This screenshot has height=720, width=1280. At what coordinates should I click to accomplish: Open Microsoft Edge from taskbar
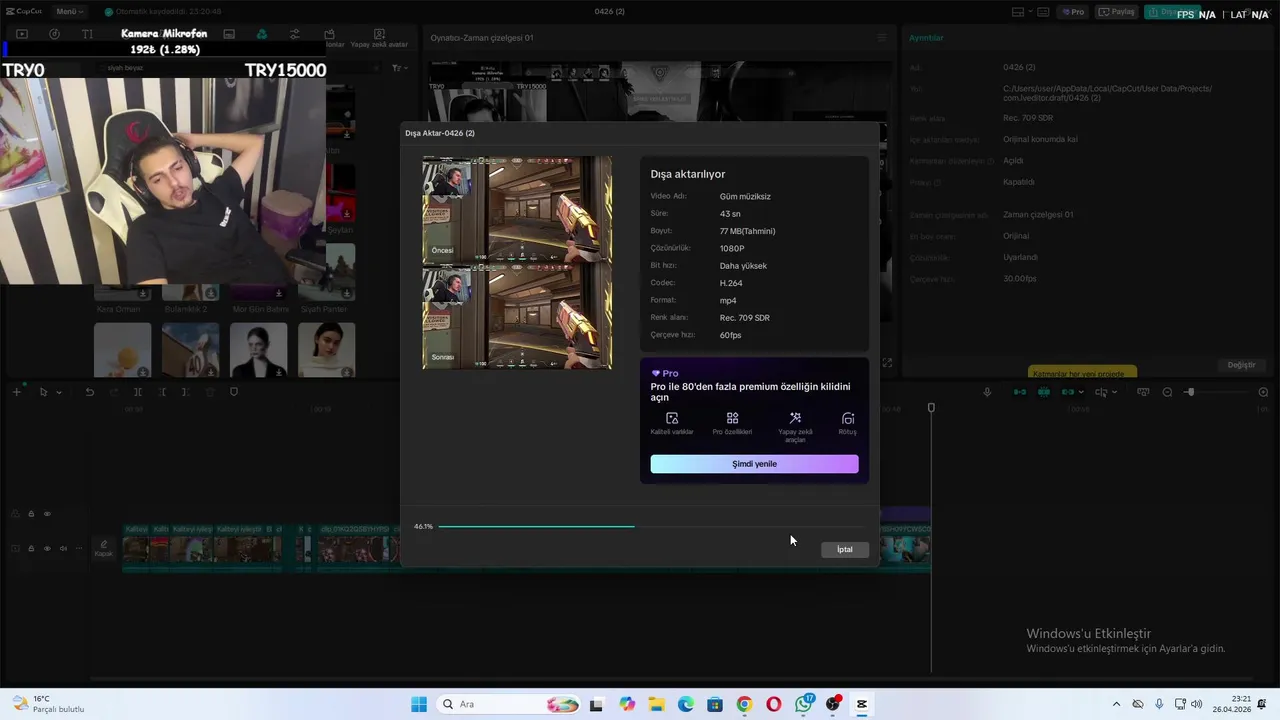pyautogui.click(x=686, y=704)
